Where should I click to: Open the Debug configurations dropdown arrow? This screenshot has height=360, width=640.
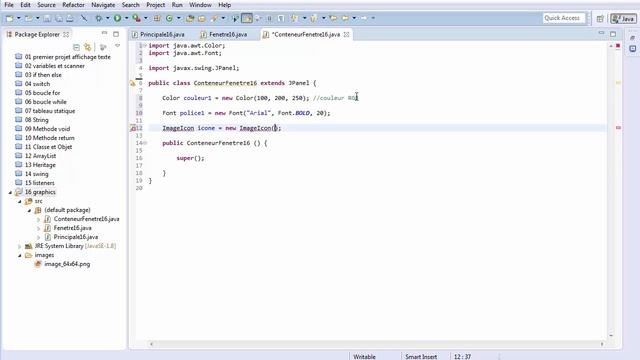point(108,18)
